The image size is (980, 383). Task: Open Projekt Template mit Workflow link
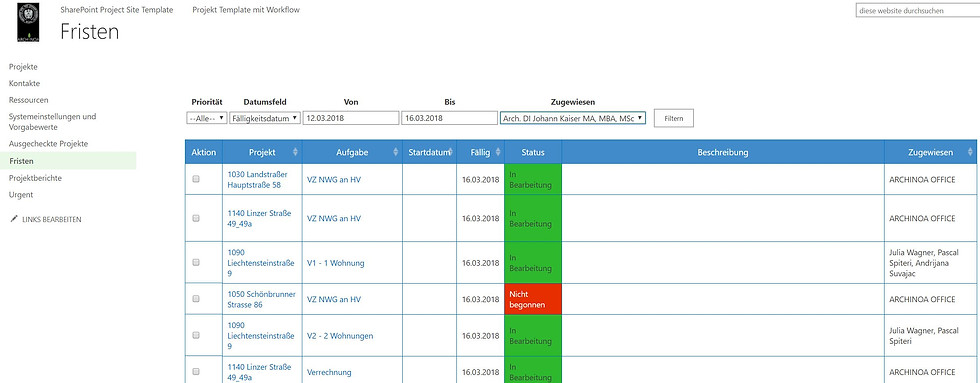click(x=246, y=10)
